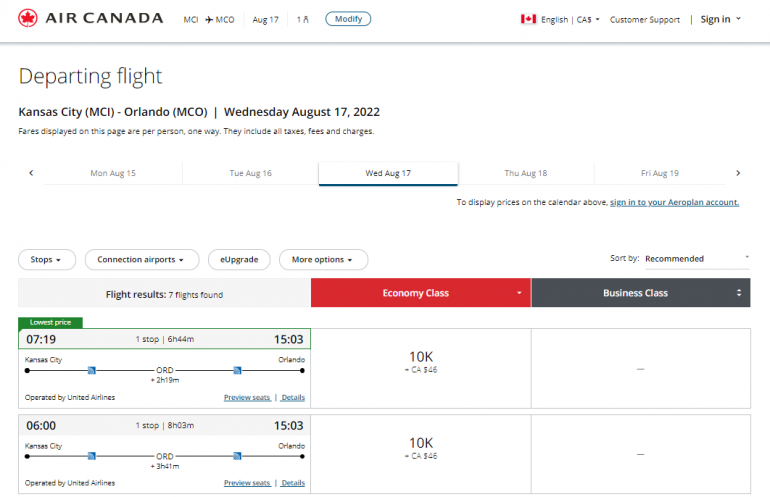
Task: Expand the Connection airports filter
Action: coord(141,260)
